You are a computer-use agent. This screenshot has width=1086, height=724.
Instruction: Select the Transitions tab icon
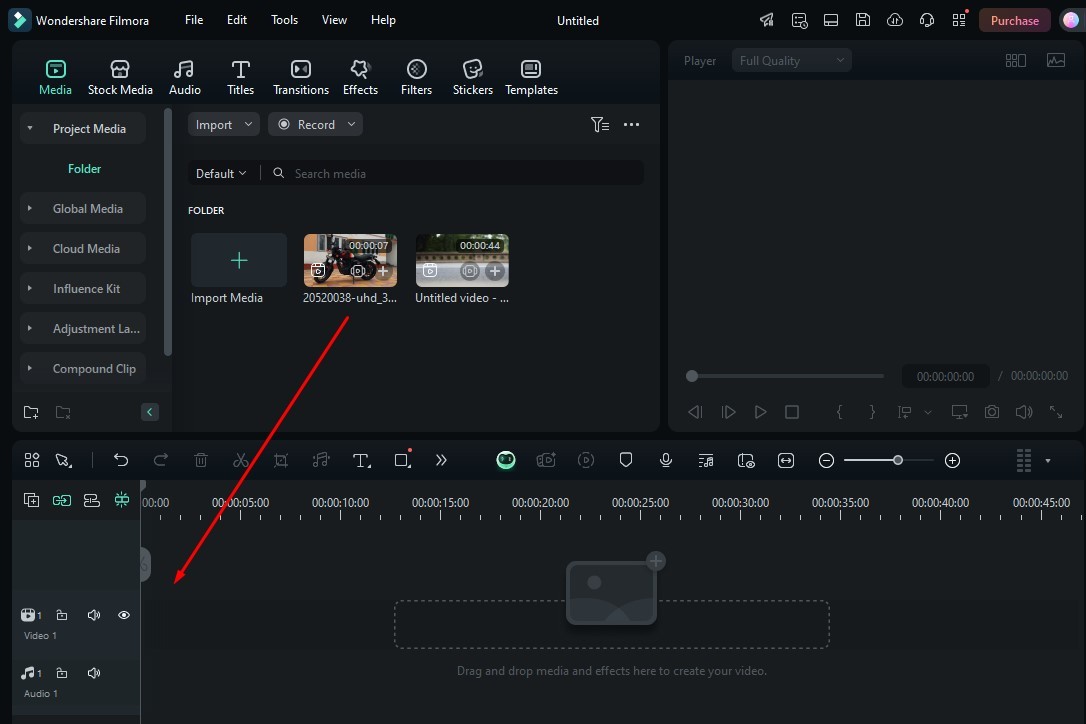click(x=300, y=77)
